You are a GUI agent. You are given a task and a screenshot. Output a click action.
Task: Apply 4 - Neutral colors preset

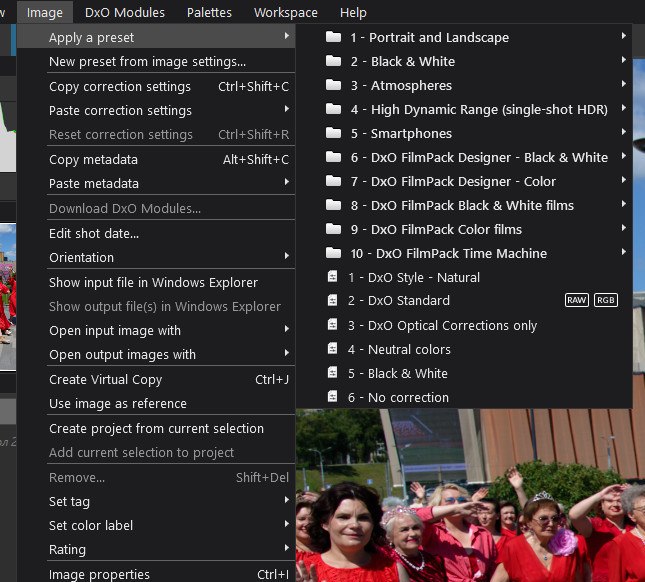[464, 349]
